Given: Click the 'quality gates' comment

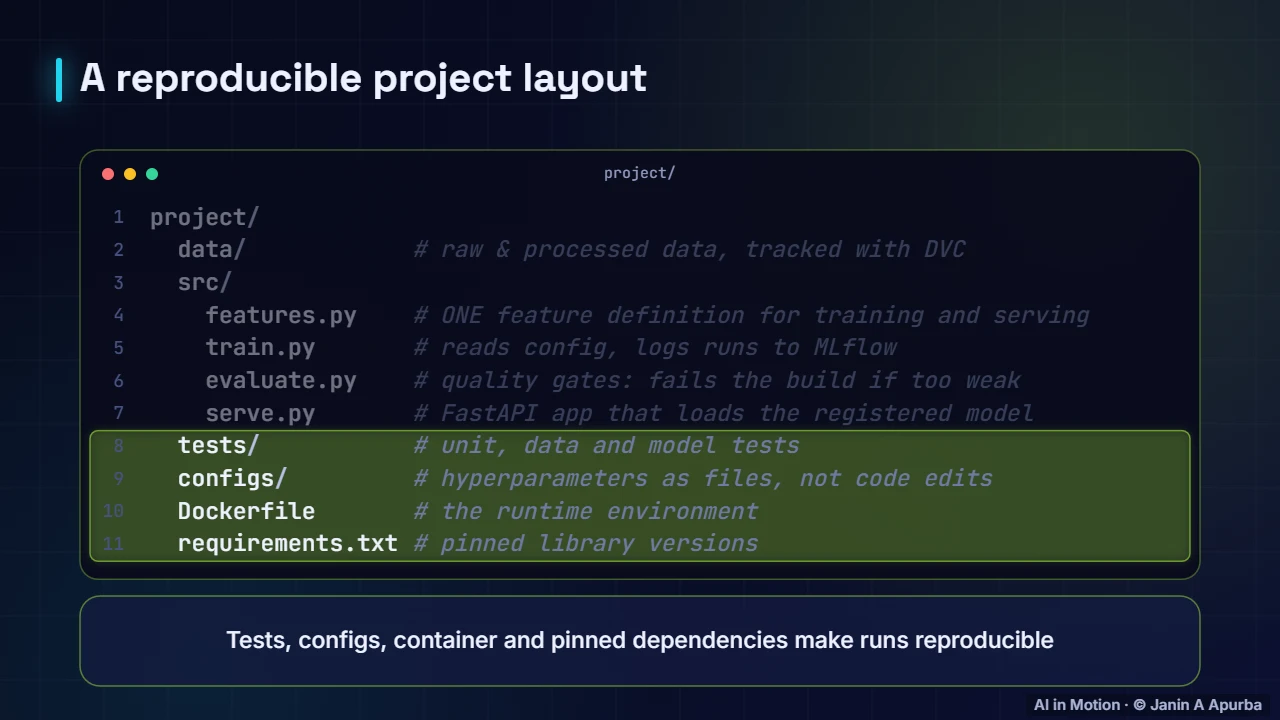Looking at the screenshot, I should tap(718, 380).
